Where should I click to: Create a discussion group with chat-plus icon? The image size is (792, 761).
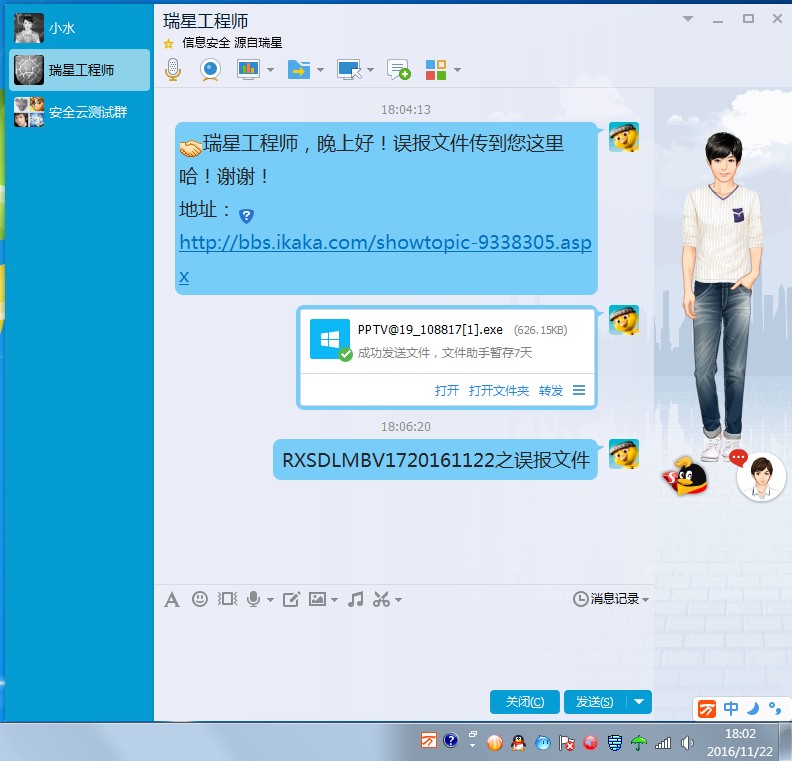[x=399, y=70]
